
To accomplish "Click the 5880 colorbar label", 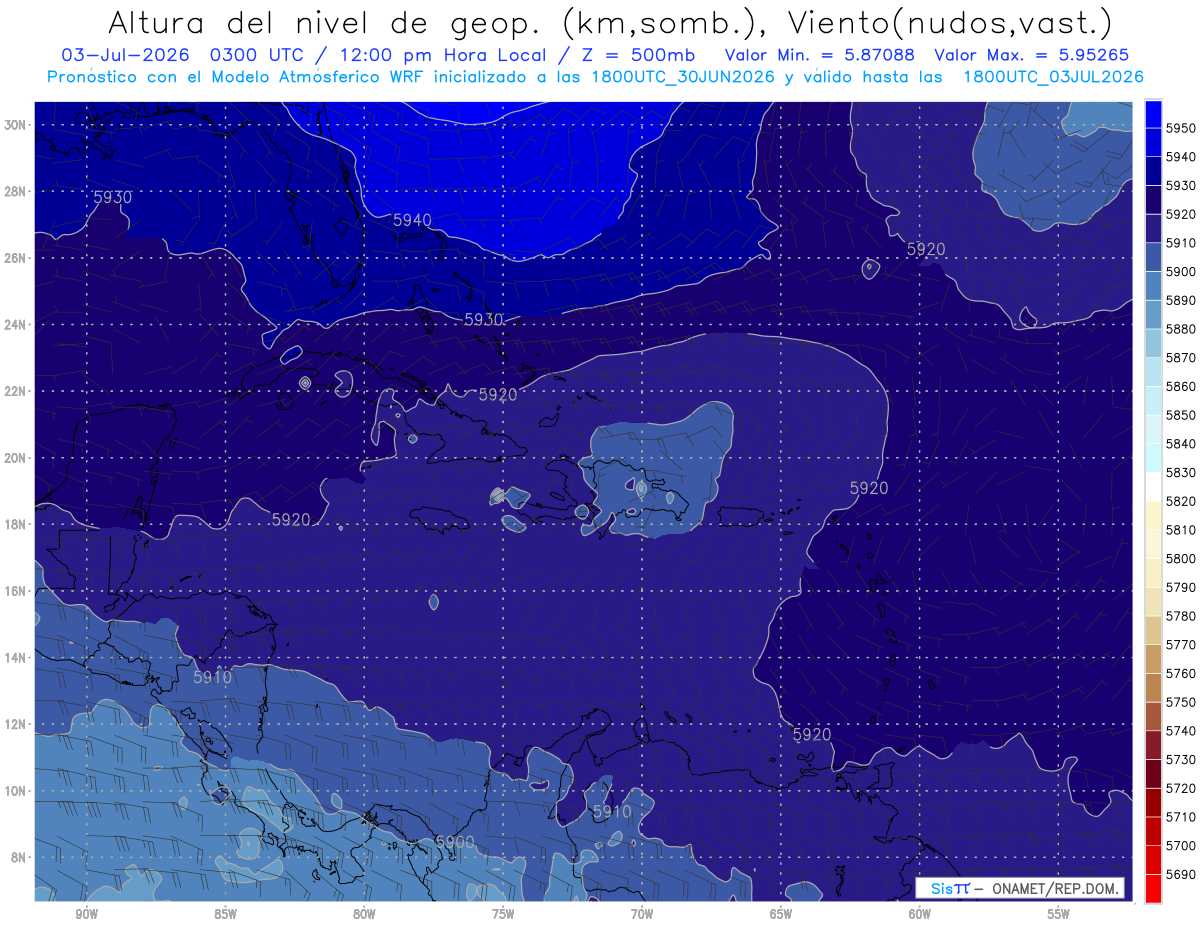I will [x=1181, y=329].
